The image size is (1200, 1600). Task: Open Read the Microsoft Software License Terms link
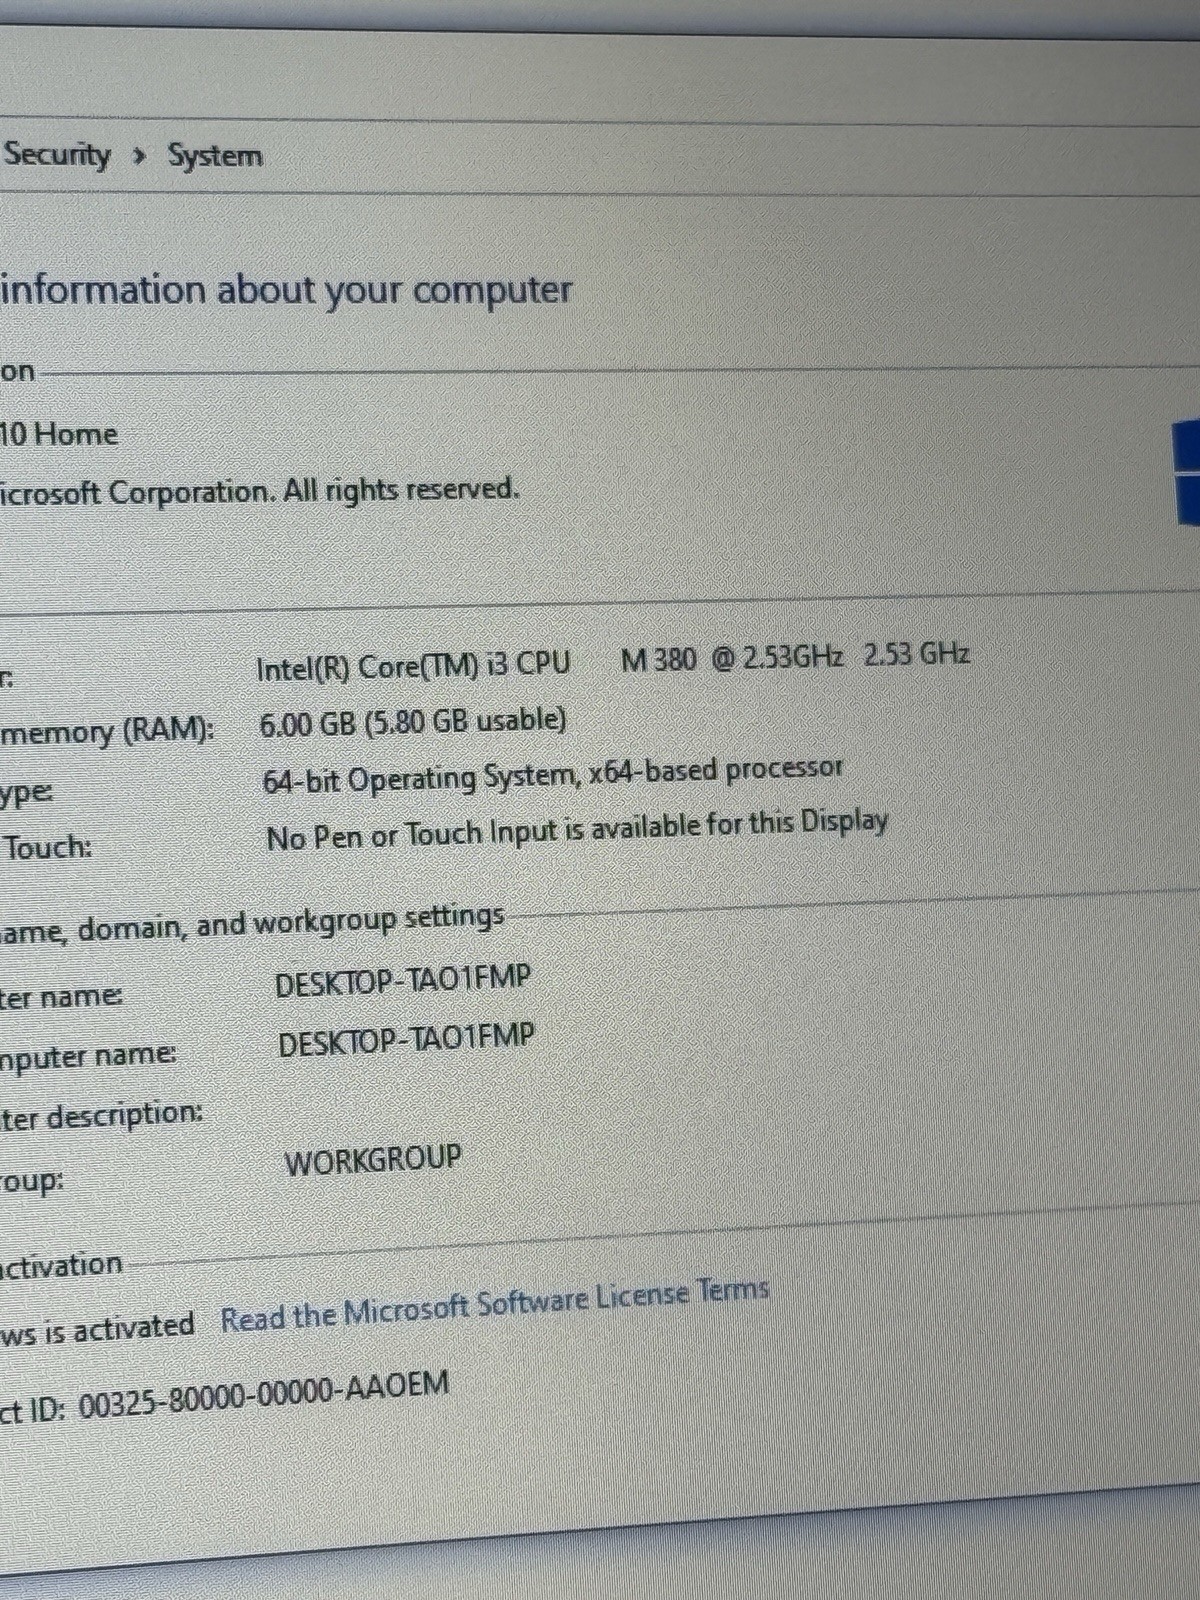[x=495, y=1304]
